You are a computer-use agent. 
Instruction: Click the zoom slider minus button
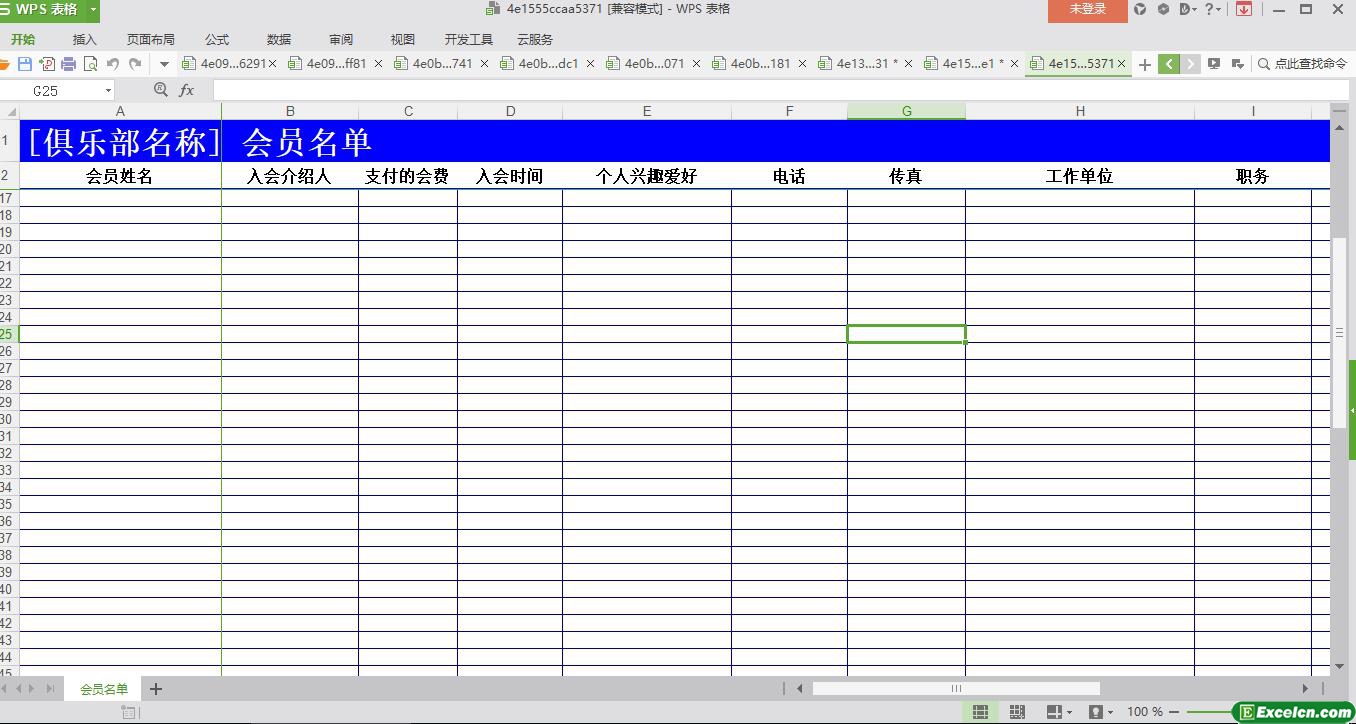[x=1174, y=712]
